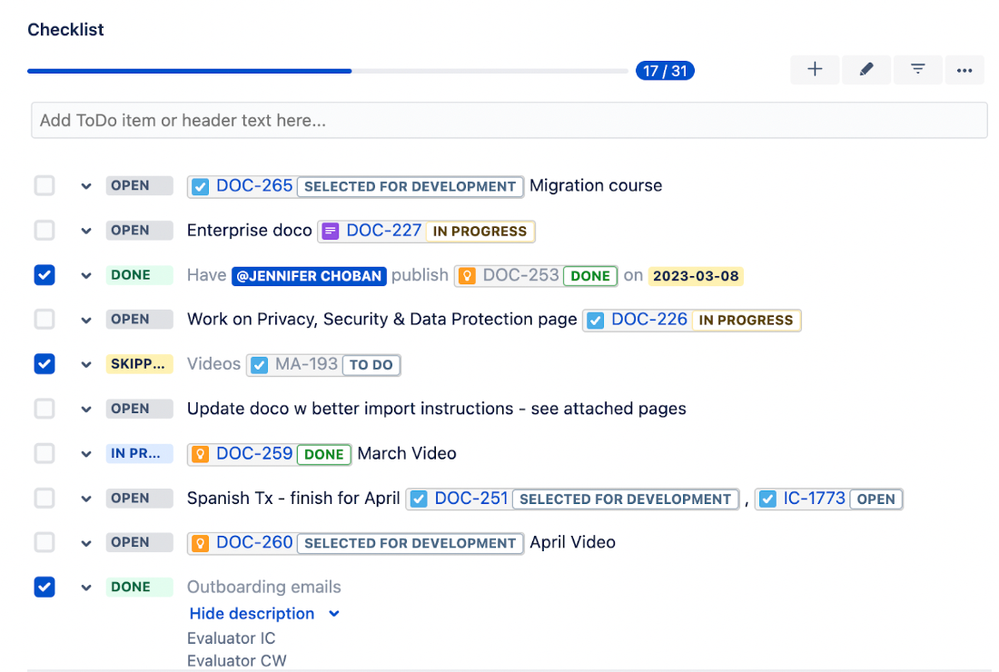Open the checklist filter icon
The height and width of the screenshot is (672, 999).
pos(917,69)
